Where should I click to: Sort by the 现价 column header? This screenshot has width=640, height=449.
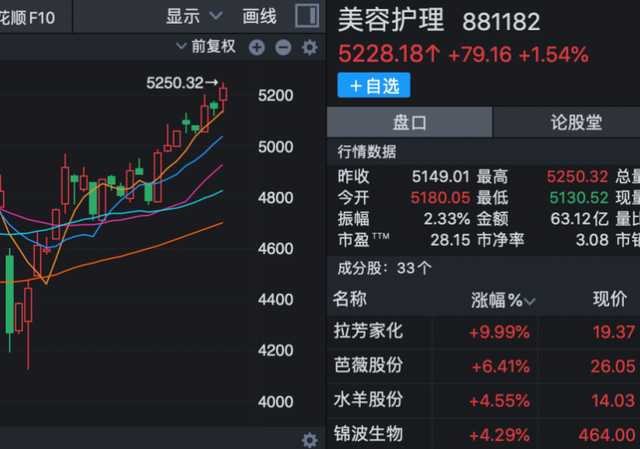[609, 299]
